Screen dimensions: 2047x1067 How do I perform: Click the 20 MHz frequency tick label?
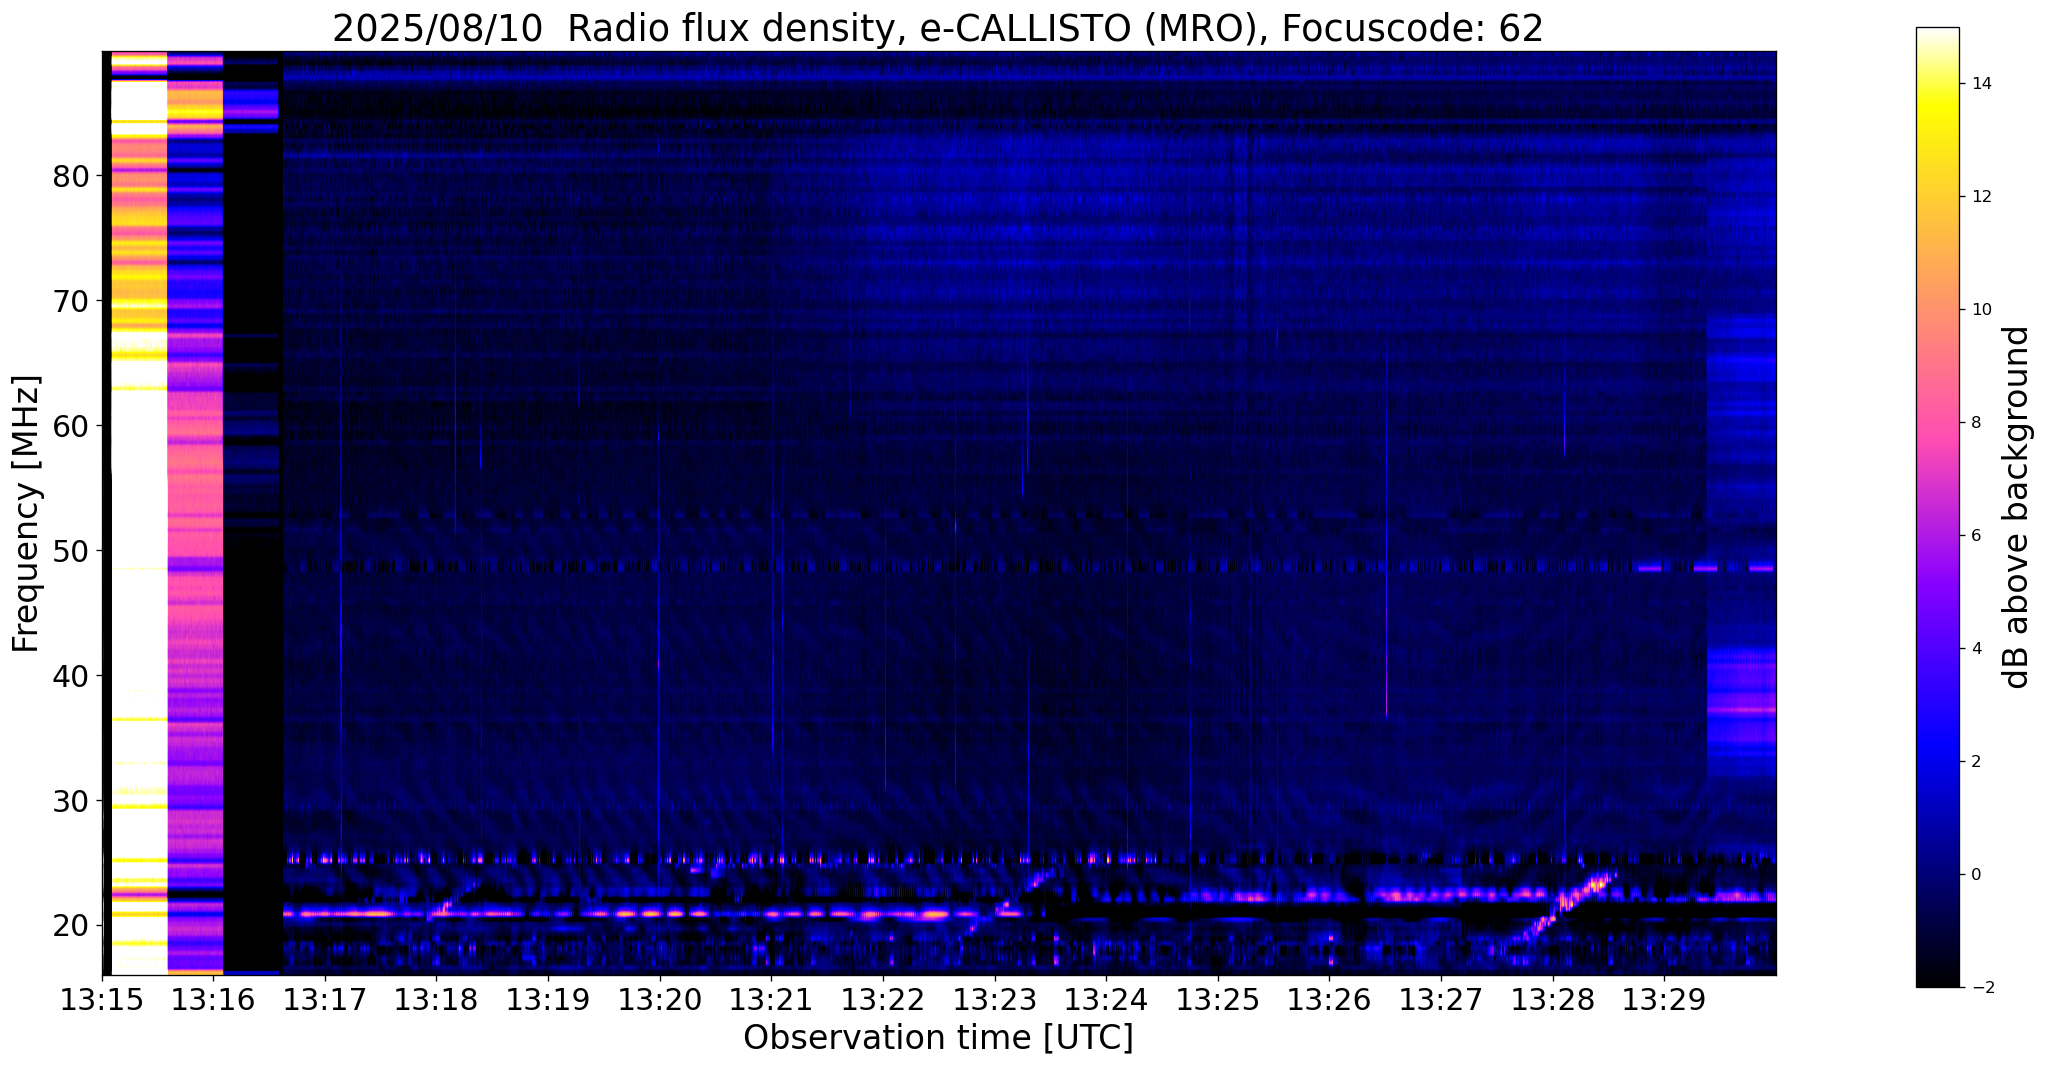tap(70, 927)
